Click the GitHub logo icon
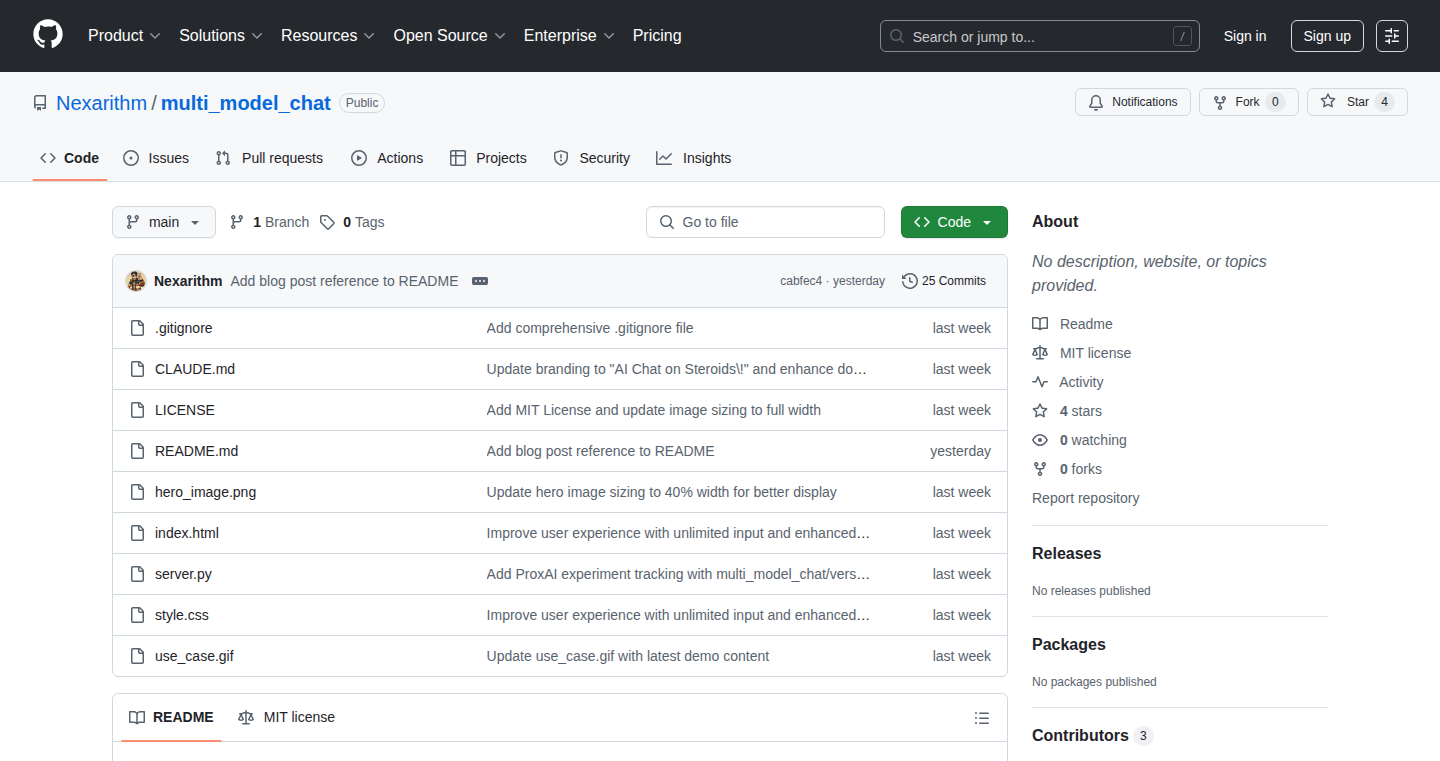1440x761 pixels. 48,35
